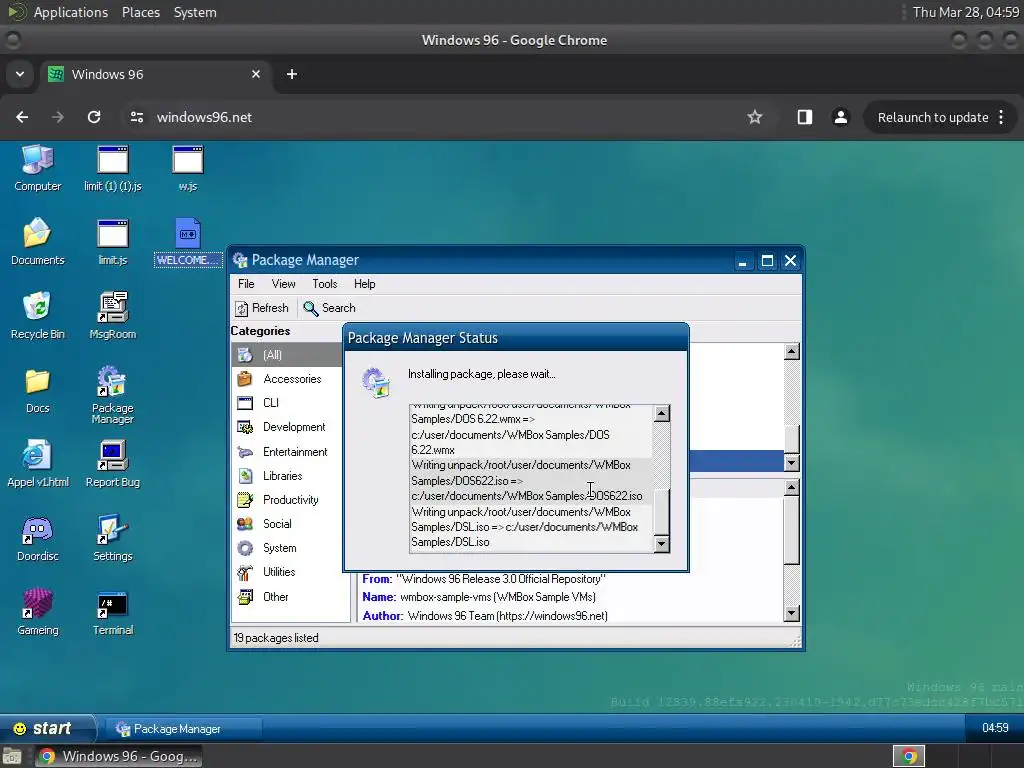The height and width of the screenshot is (768, 1024).
Task: Select the WELCOME markdown file icon
Action: (187, 242)
